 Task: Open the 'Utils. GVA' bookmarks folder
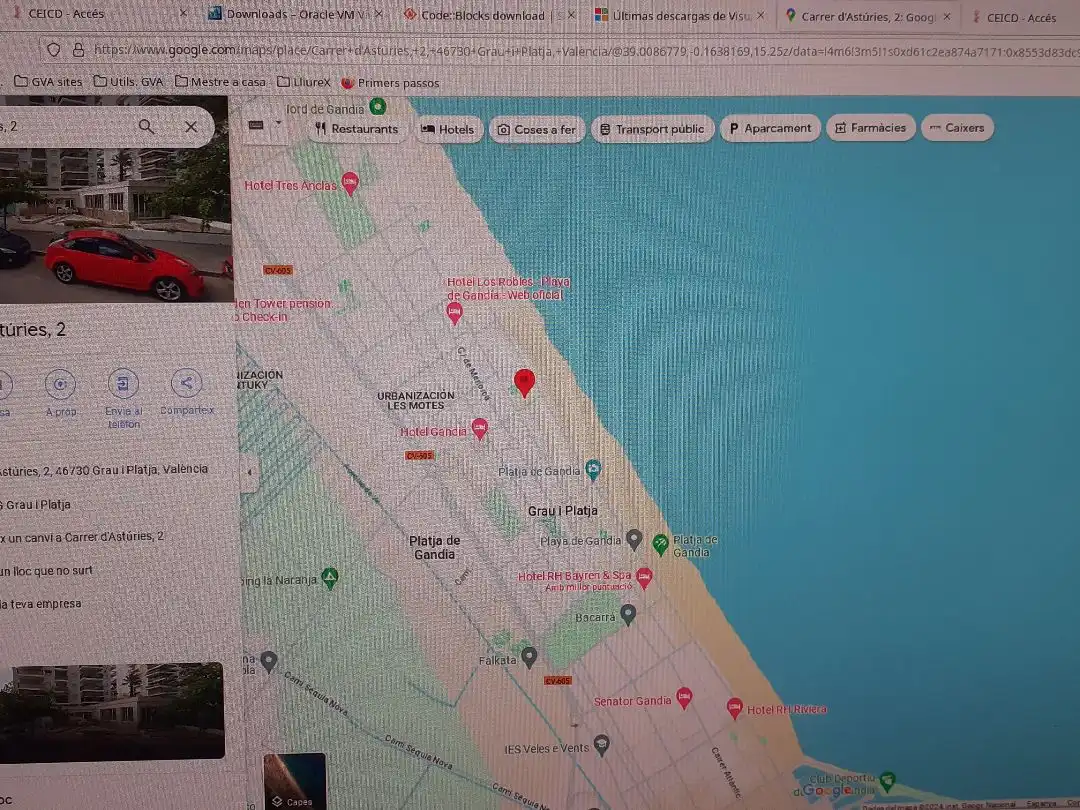click(x=129, y=81)
